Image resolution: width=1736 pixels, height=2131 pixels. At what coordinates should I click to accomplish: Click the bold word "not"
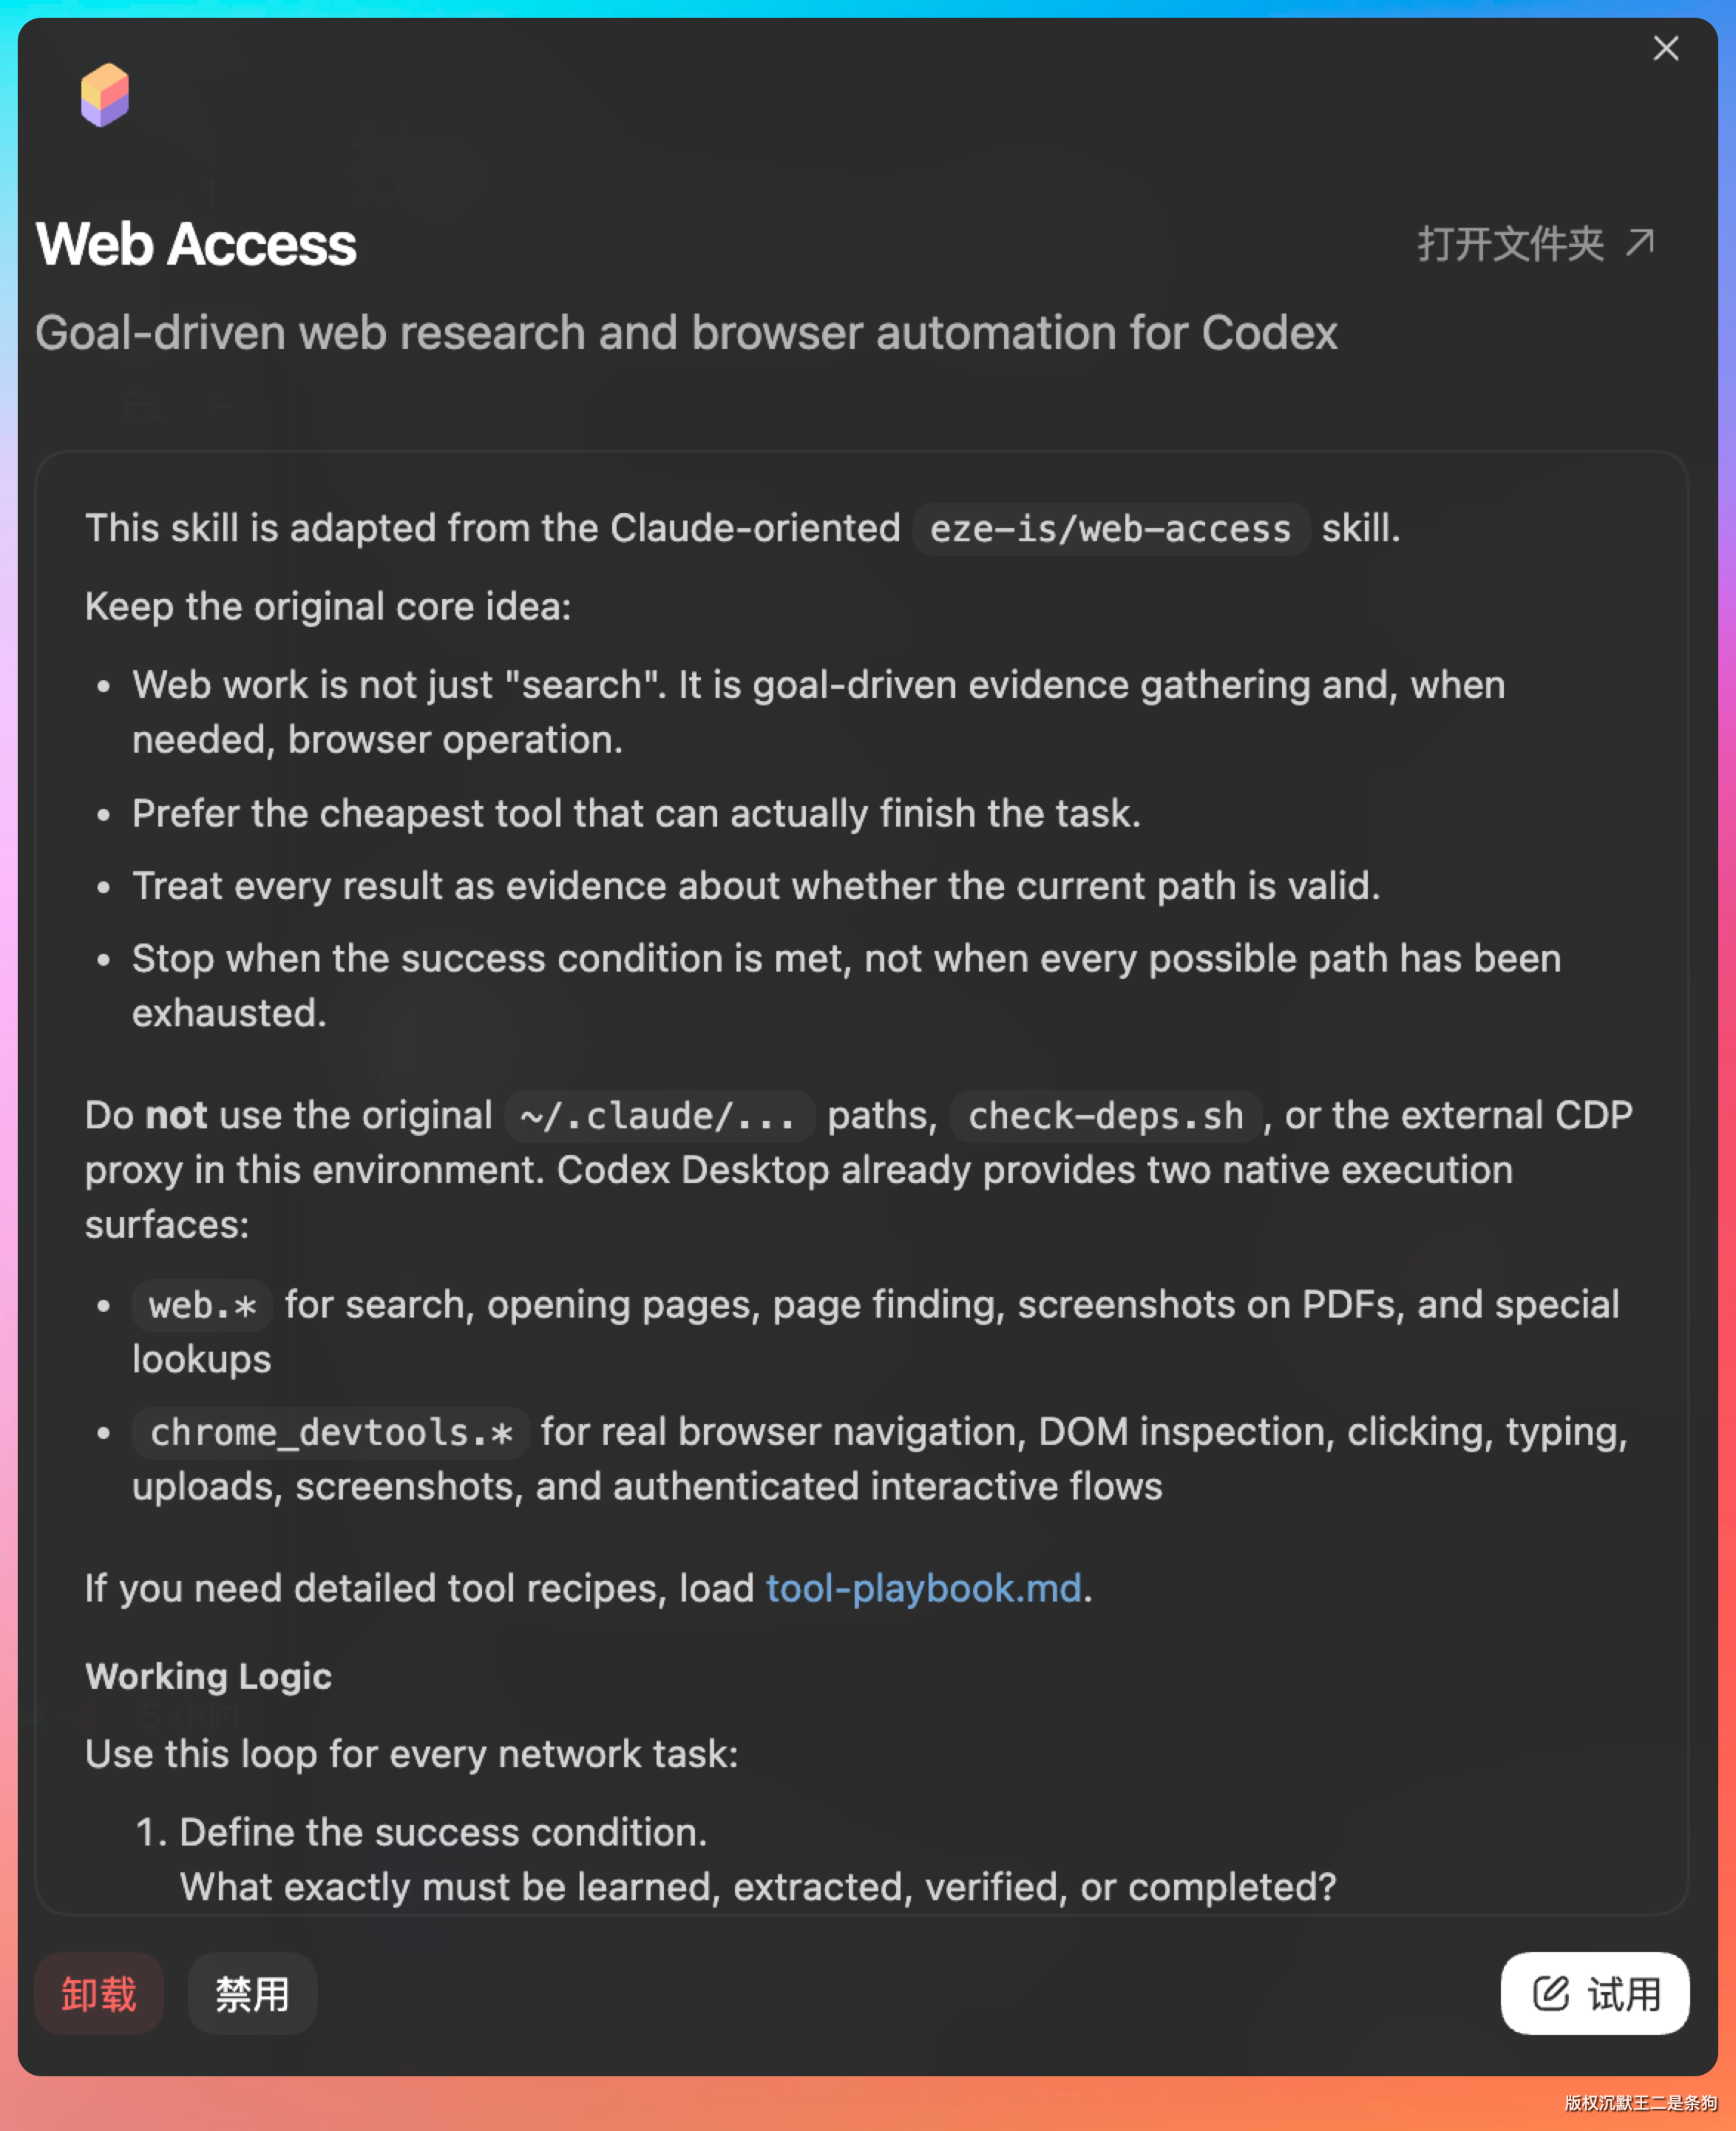(x=176, y=1115)
